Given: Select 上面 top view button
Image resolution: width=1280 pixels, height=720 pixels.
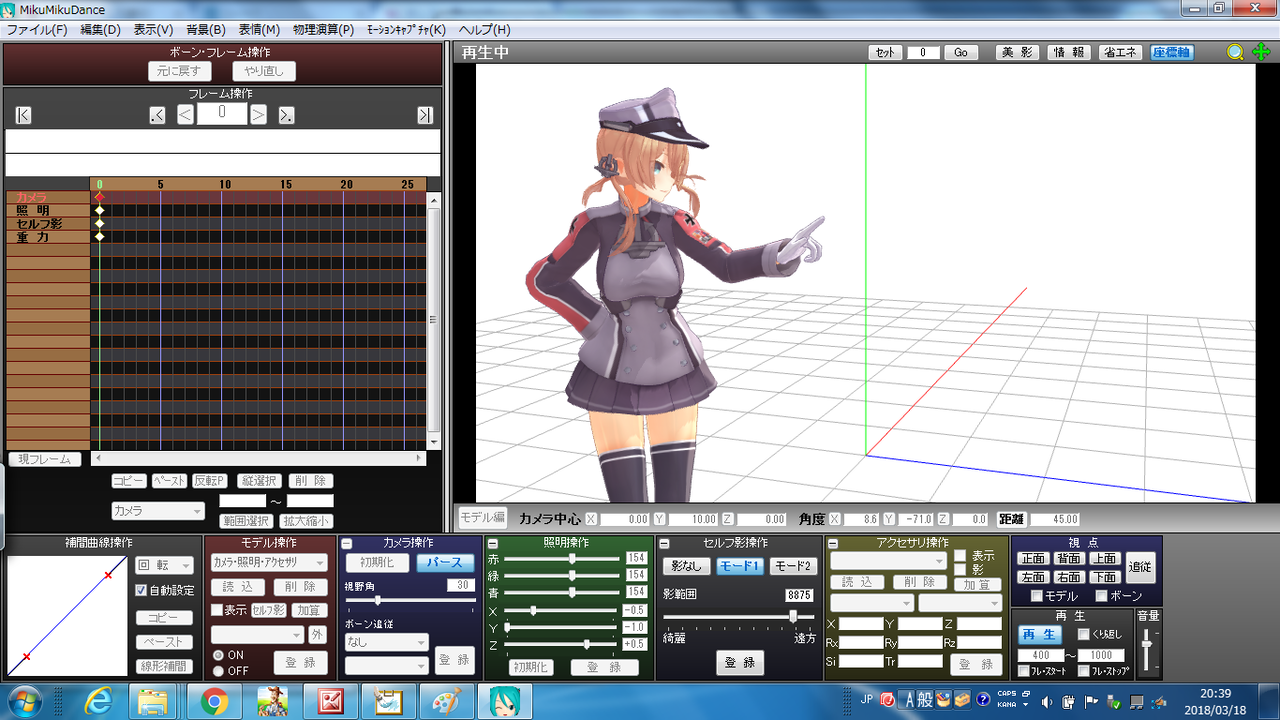Looking at the screenshot, I should click(x=1104, y=559).
